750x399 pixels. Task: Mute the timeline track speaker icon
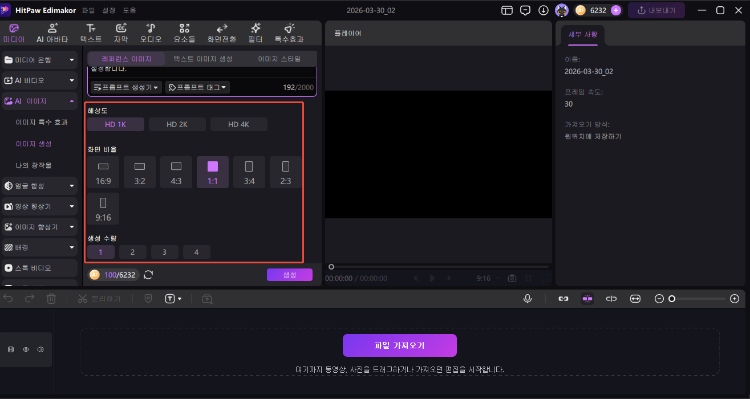click(41, 349)
